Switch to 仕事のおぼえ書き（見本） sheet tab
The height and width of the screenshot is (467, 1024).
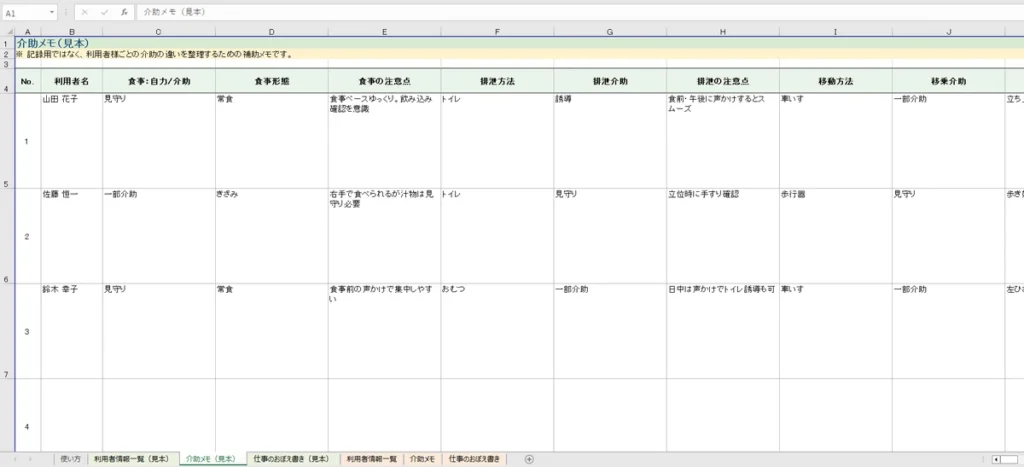pos(290,459)
